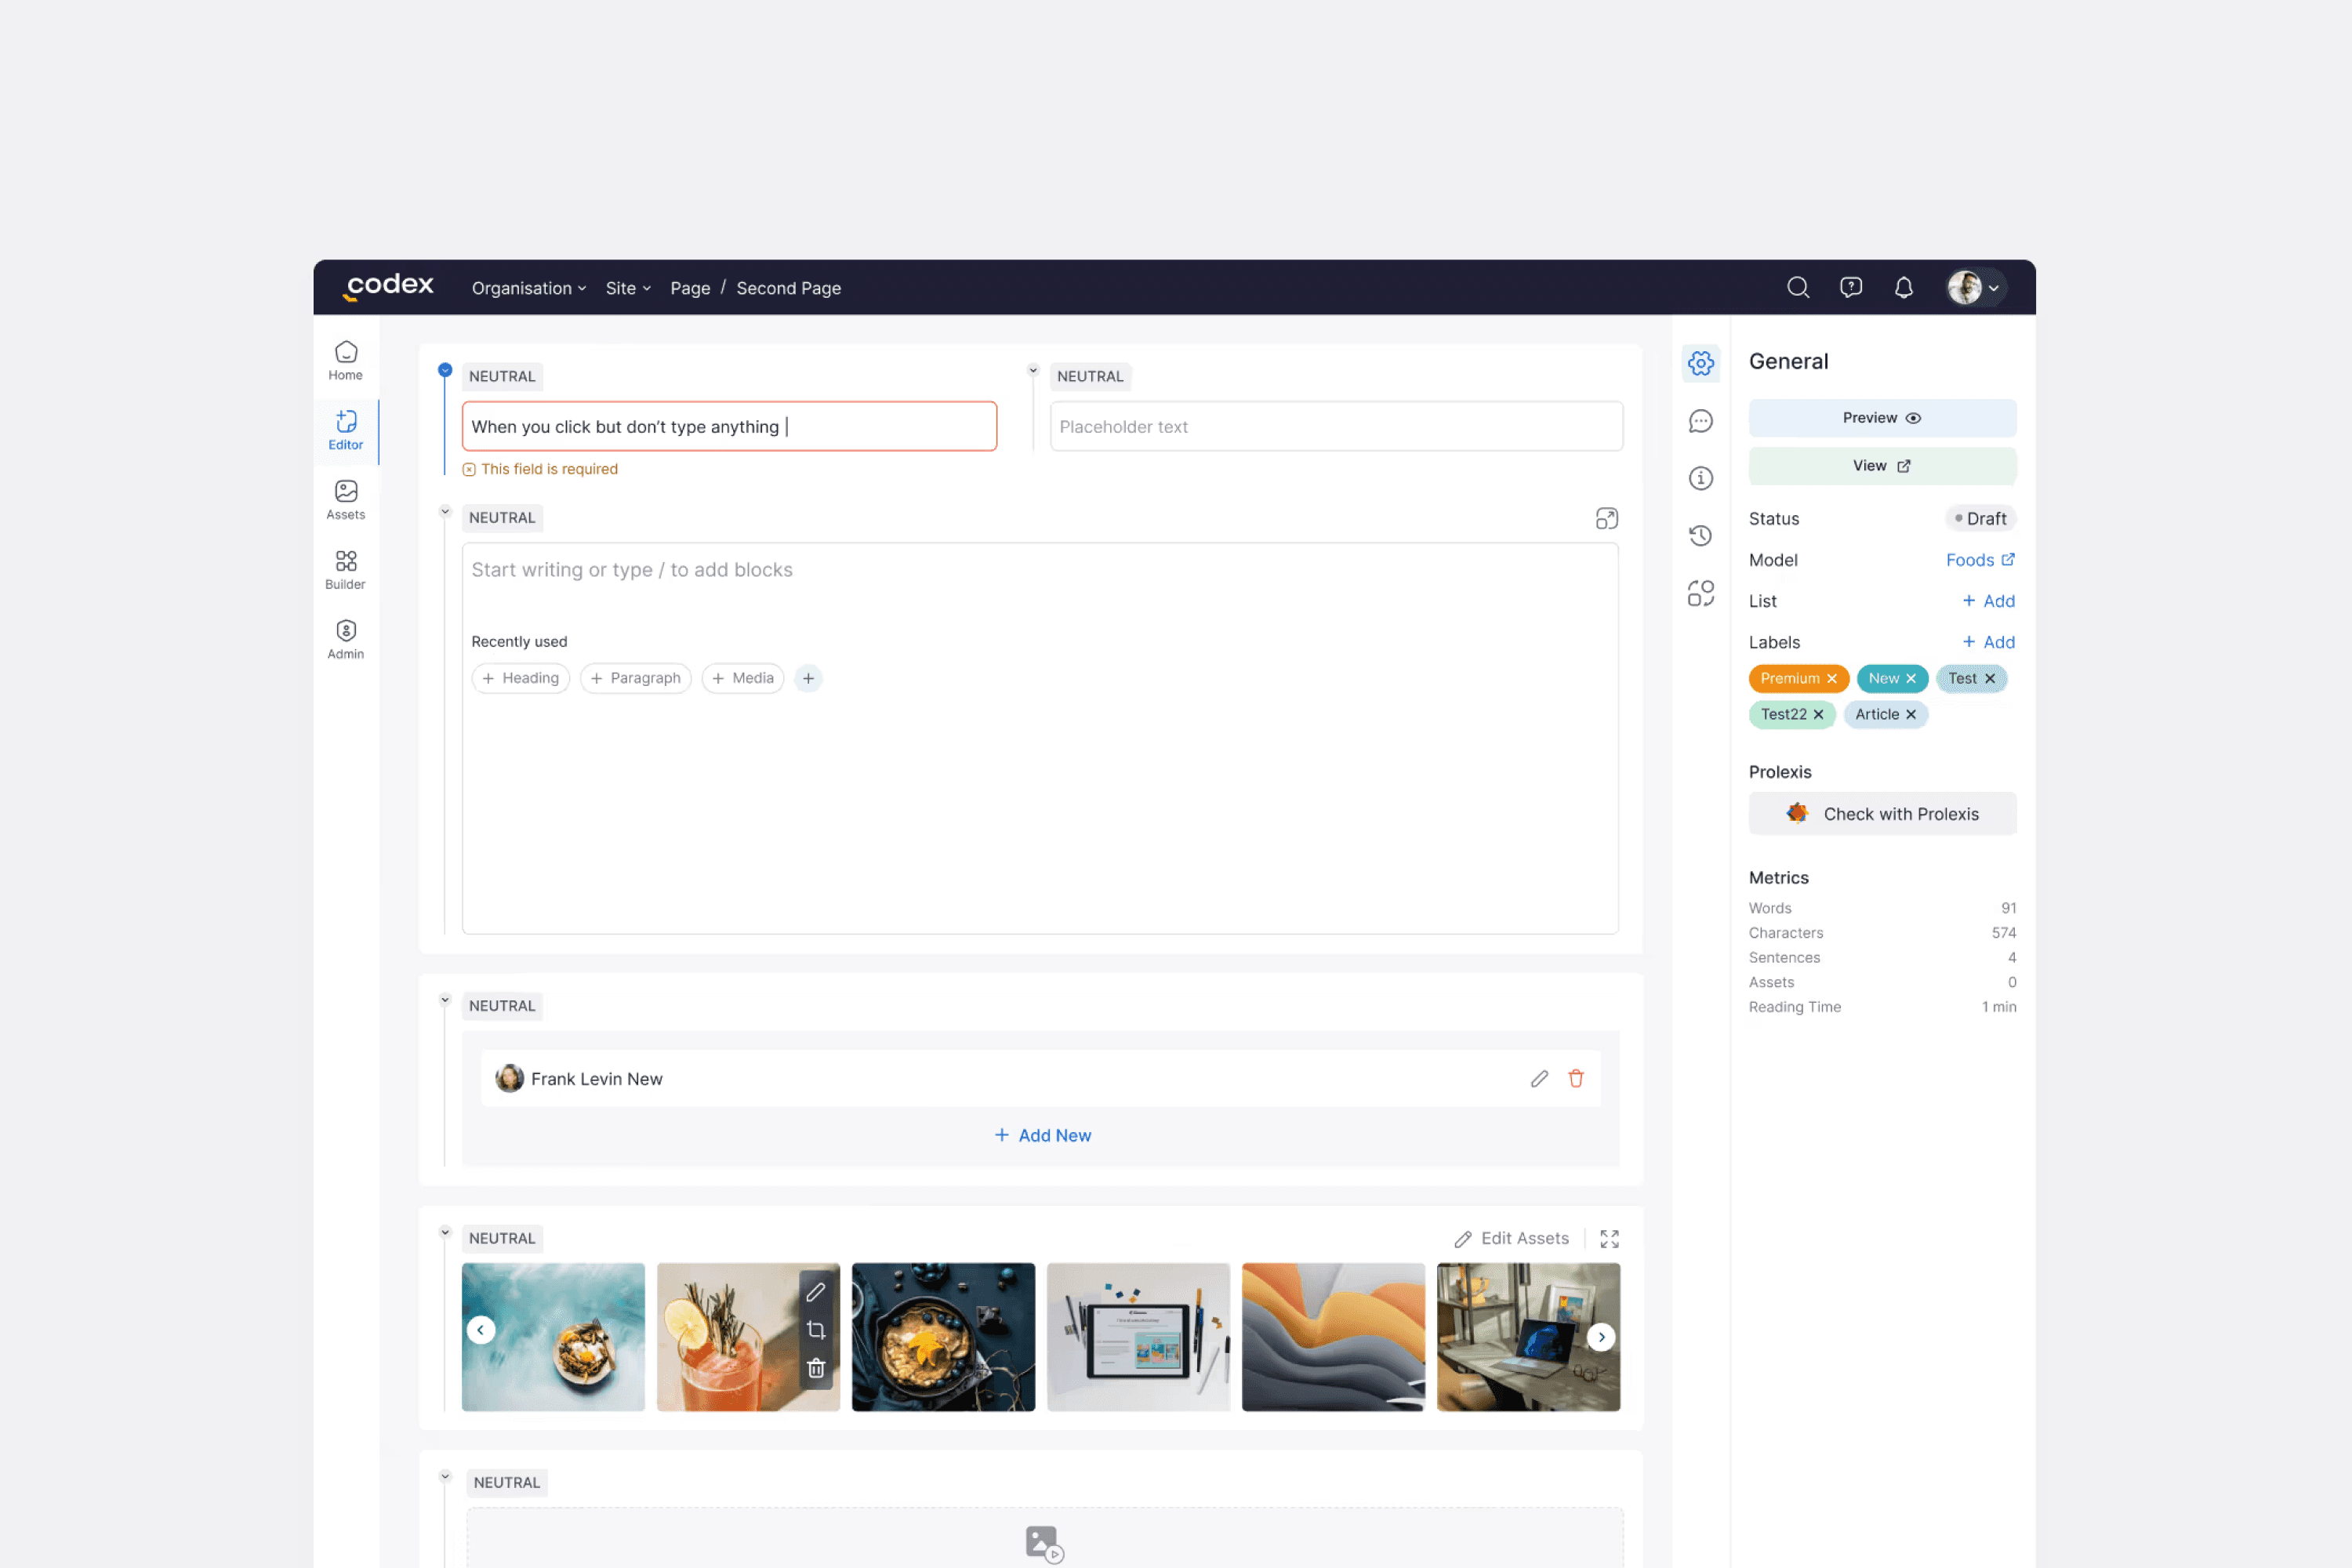The height and width of the screenshot is (1568, 2352).
Task: Click the info panel icon
Action: (x=1700, y=479)
